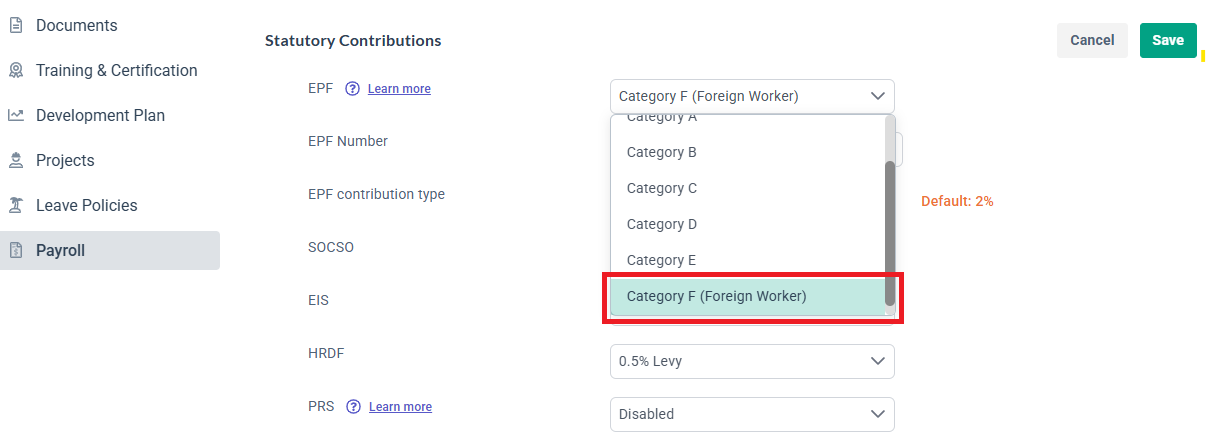Click the Cancel button
Image resolution: width=1209 pixels, height=445 pixels.
(1092, 40)
